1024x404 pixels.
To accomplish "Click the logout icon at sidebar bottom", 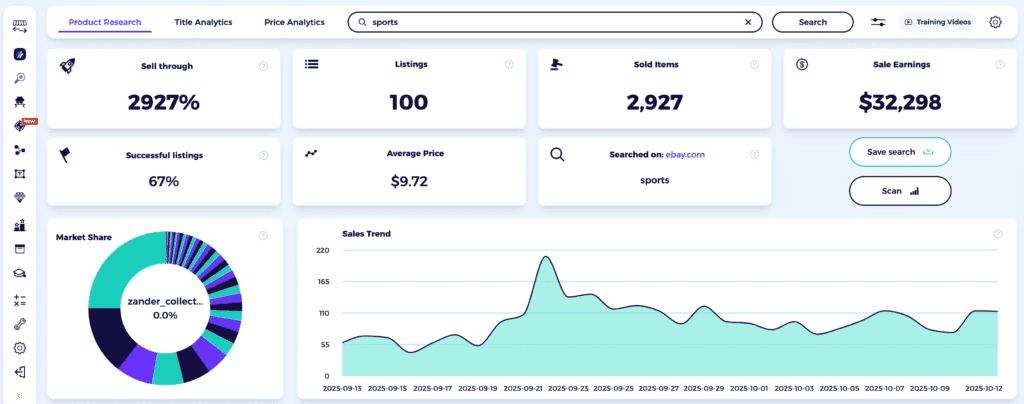I will [x=19, y=373].
